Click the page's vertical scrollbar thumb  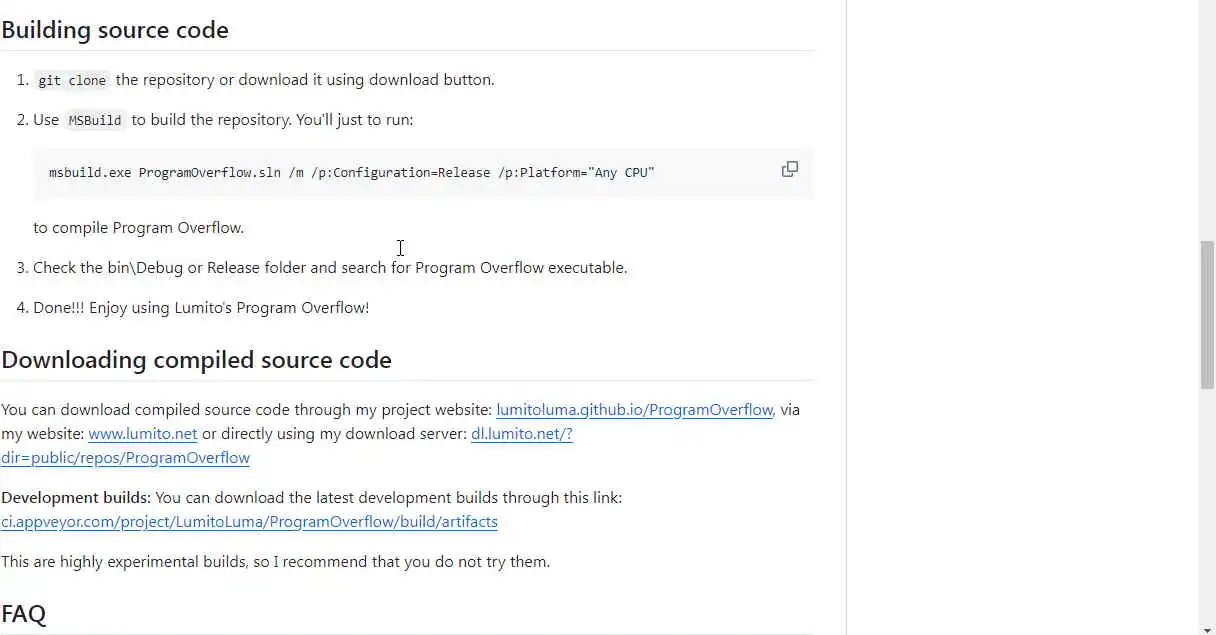point(1207,313)
